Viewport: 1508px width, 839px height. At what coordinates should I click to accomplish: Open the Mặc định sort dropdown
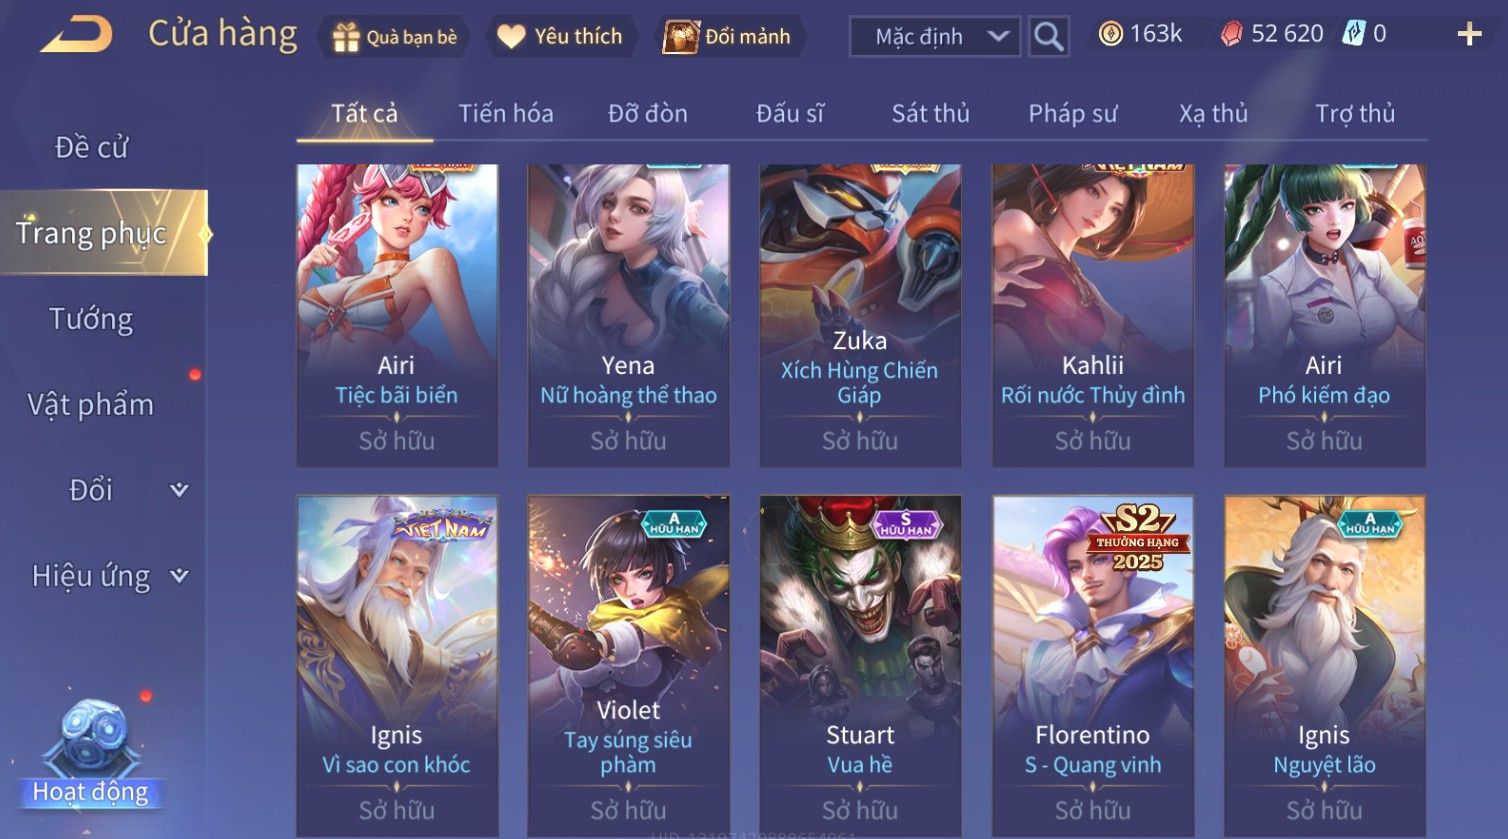935,37
